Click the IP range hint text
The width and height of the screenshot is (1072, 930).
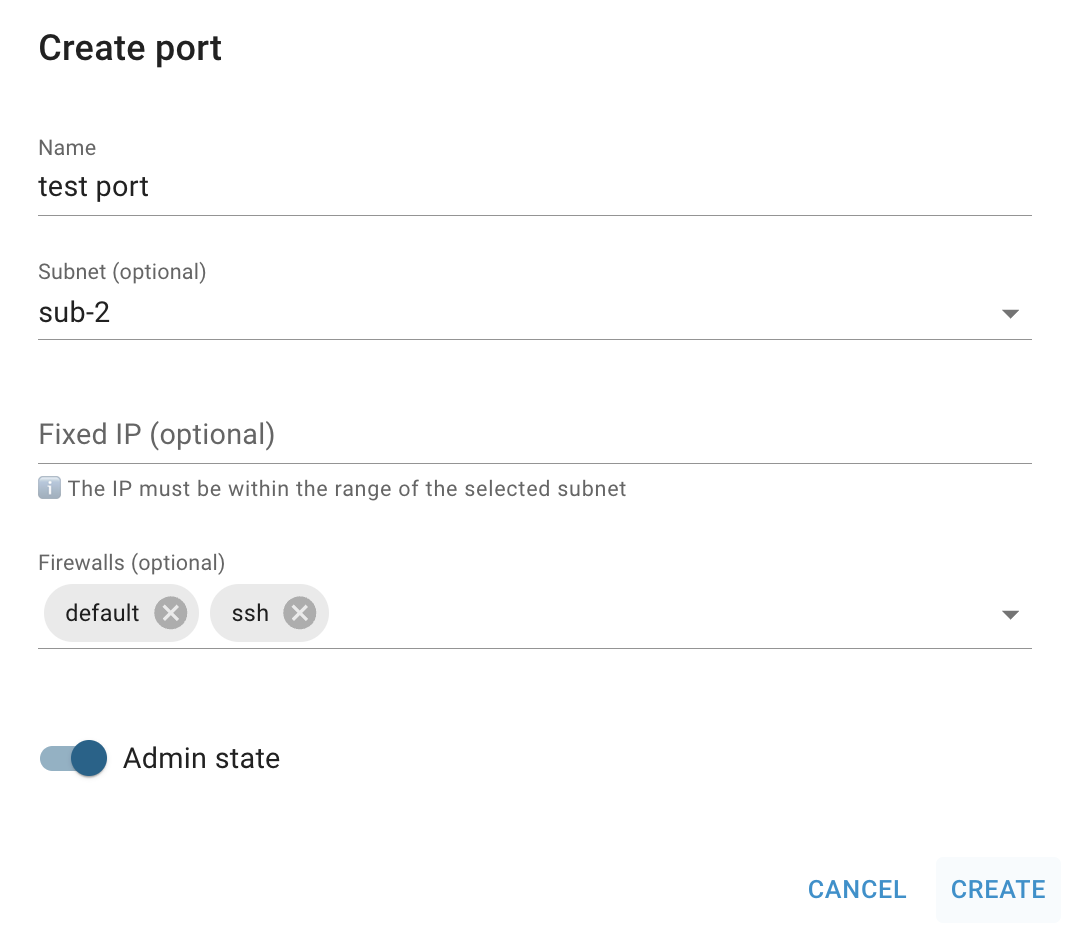[347, 489]
